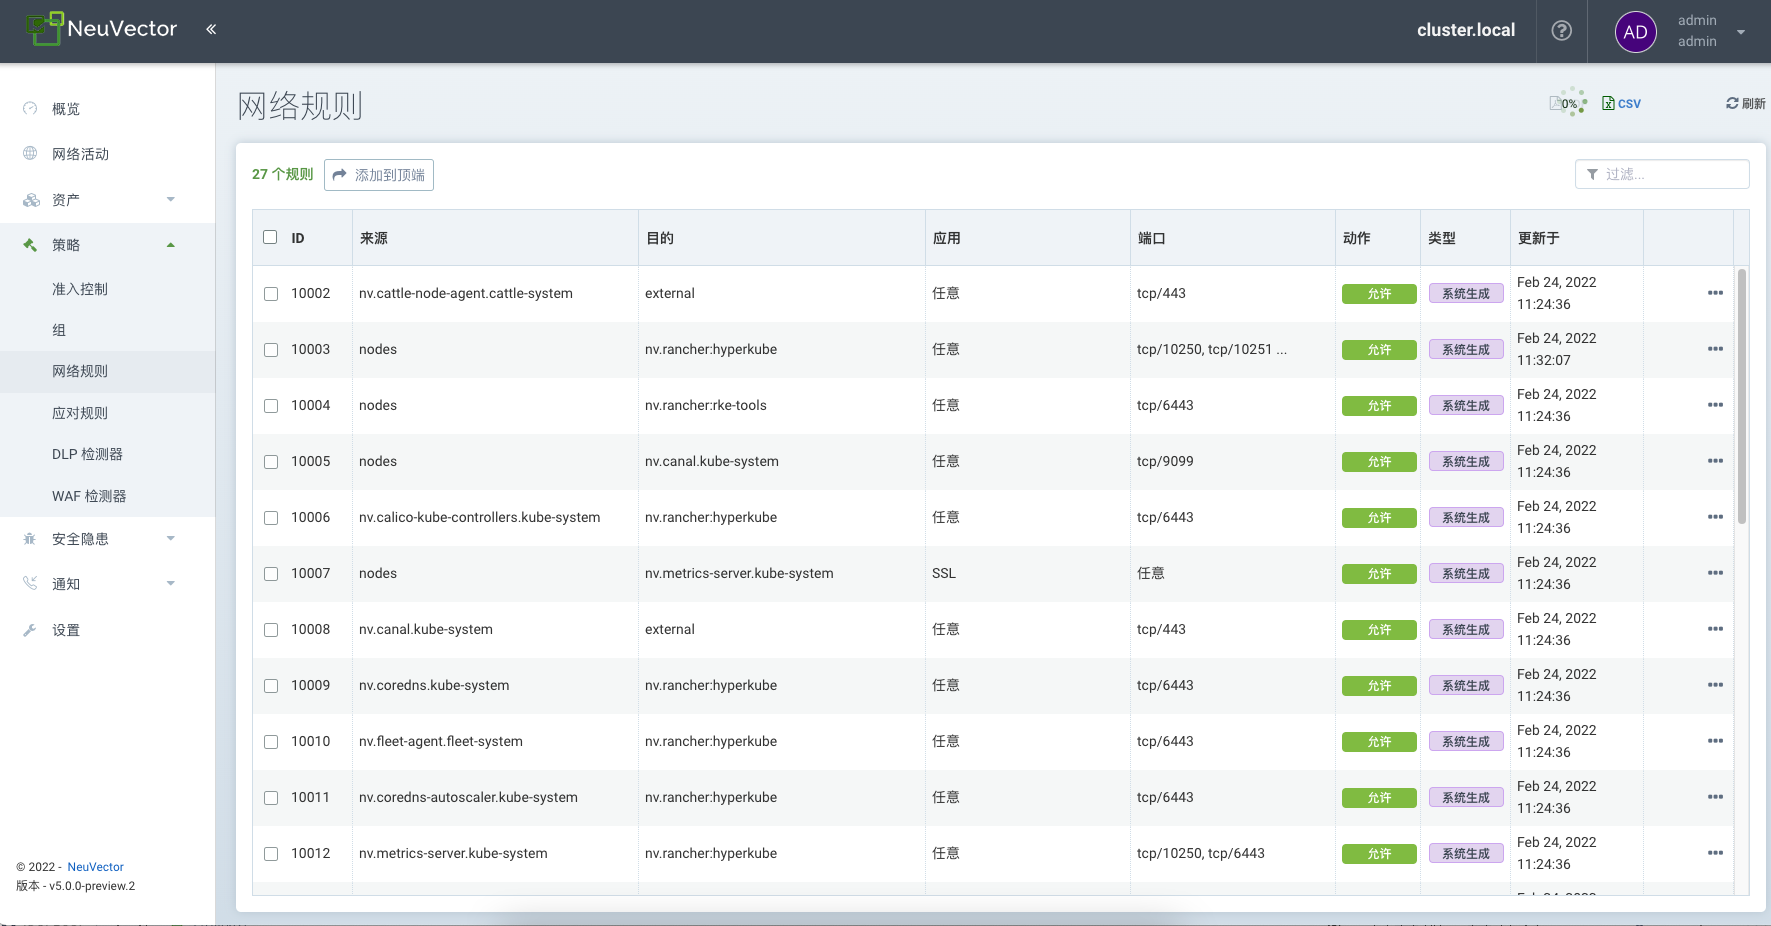This screenshot has height=926, width=1771.
Task: Open the NeuVector footer link
Action: click(95, 867)
